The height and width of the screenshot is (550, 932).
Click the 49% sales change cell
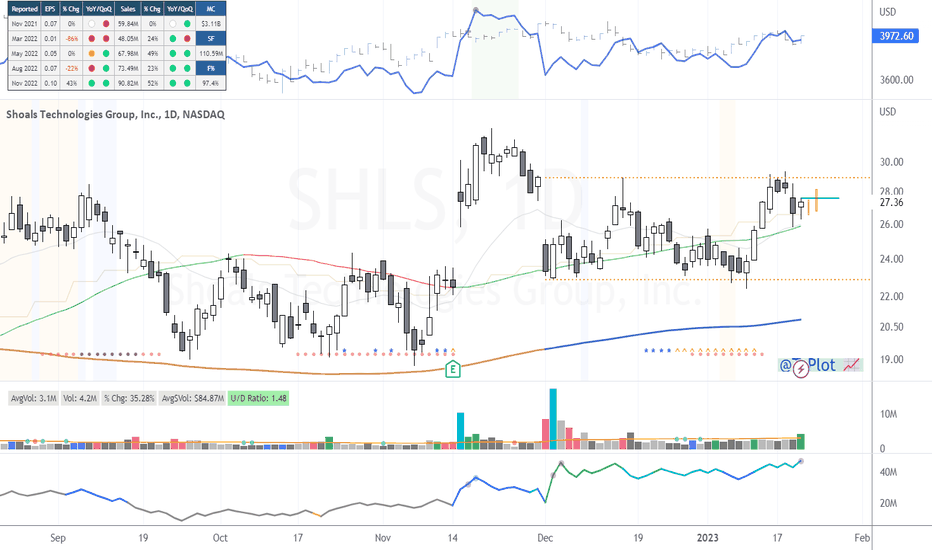tap(153, 54)
